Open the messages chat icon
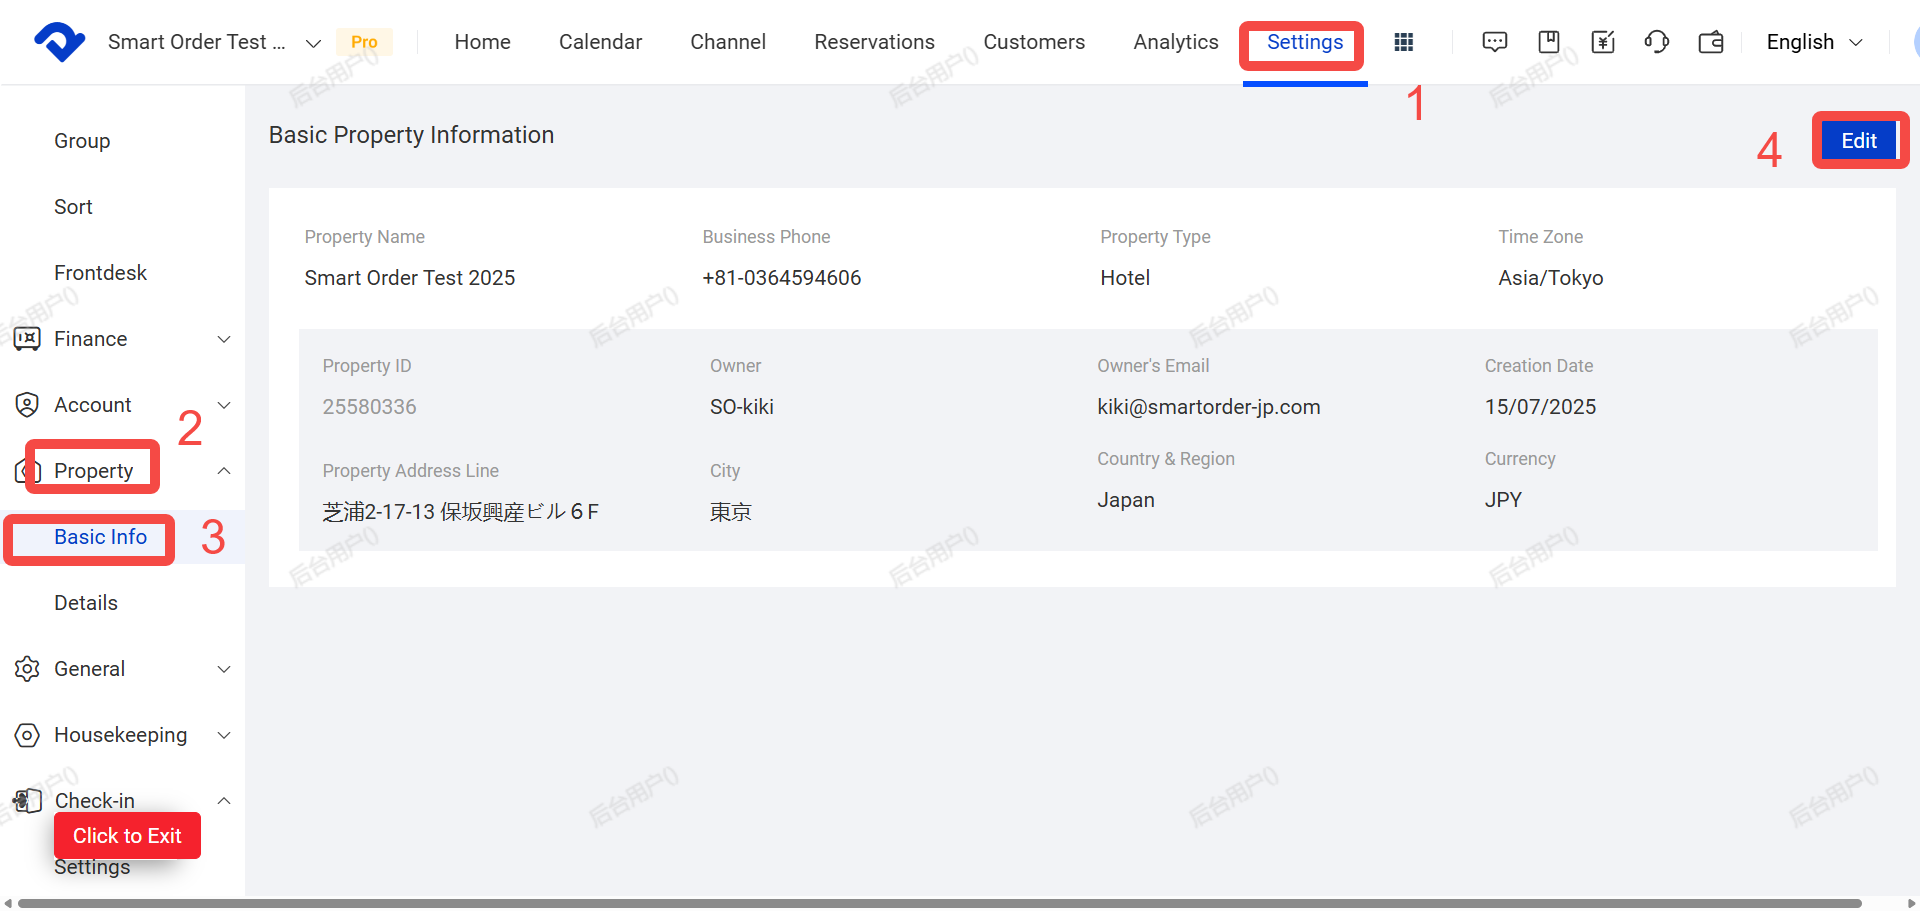The height and width of the screenshot is (911, 1920). click(1495, 42)
